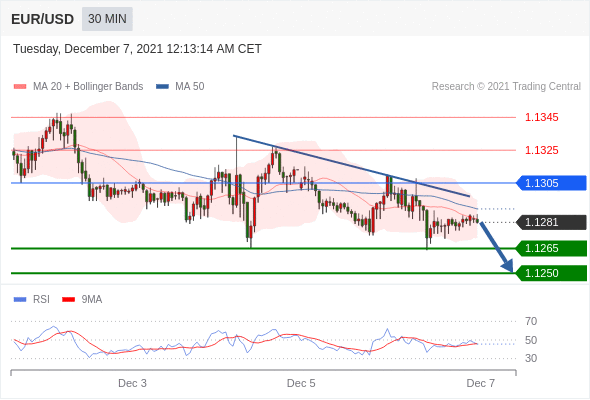The height and width of the screenshot is (400, 590).
Task: Click the Dec 5 axis label
Action: pyautogui.click(x=301, y=383)
